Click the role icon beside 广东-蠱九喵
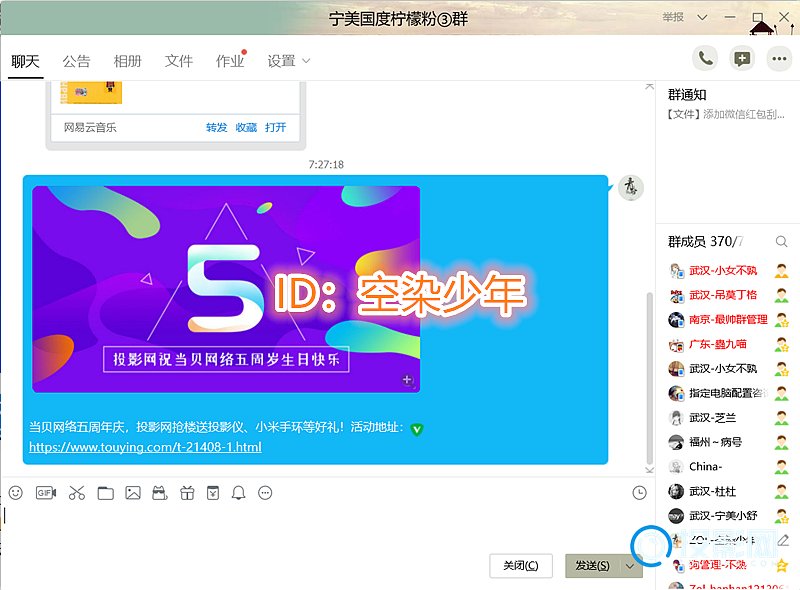The image size is (800, 590). pyautogui.click(x=781, y=345)
